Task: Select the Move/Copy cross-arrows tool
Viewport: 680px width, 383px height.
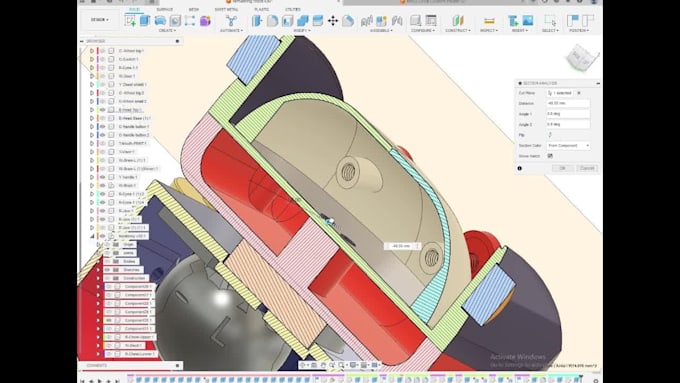Action: 333,20
